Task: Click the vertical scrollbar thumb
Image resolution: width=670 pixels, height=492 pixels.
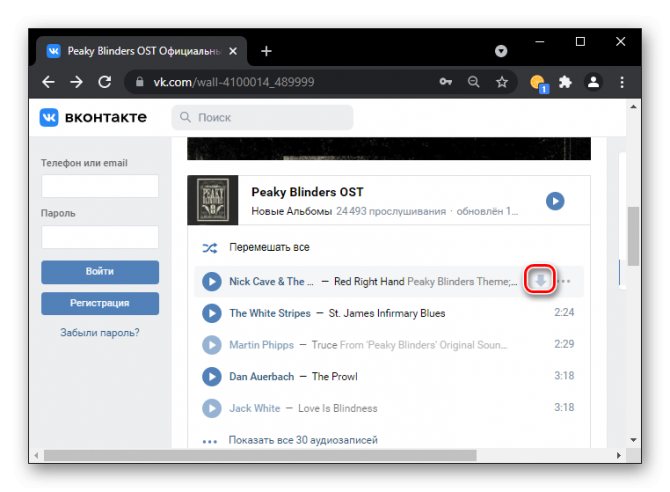Action: click(x=633, y=236)
